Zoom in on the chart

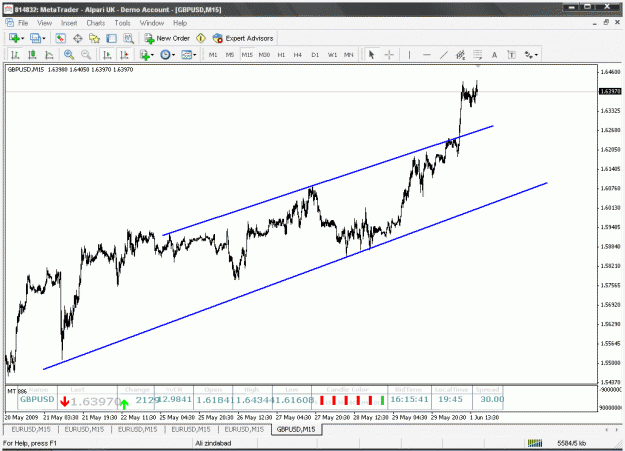[x=69, y=55]
